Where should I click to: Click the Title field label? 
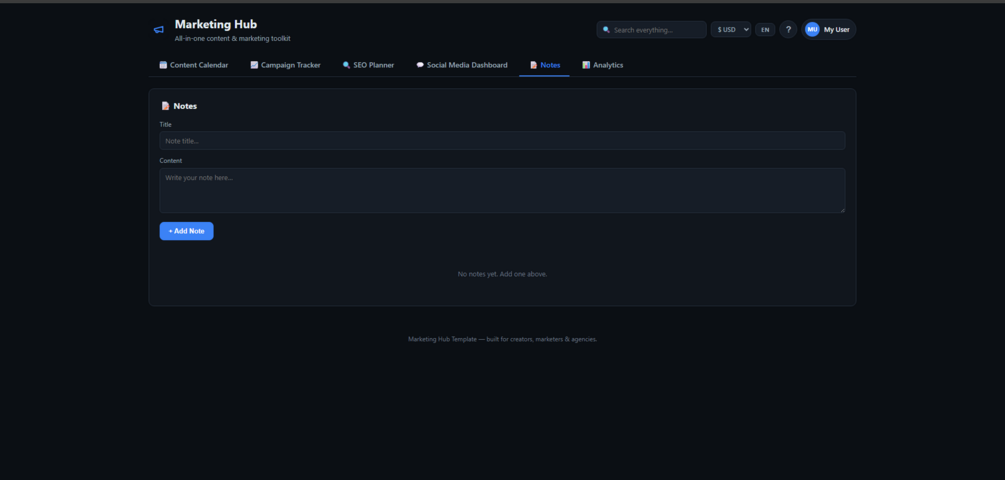[x=165, y=125]
